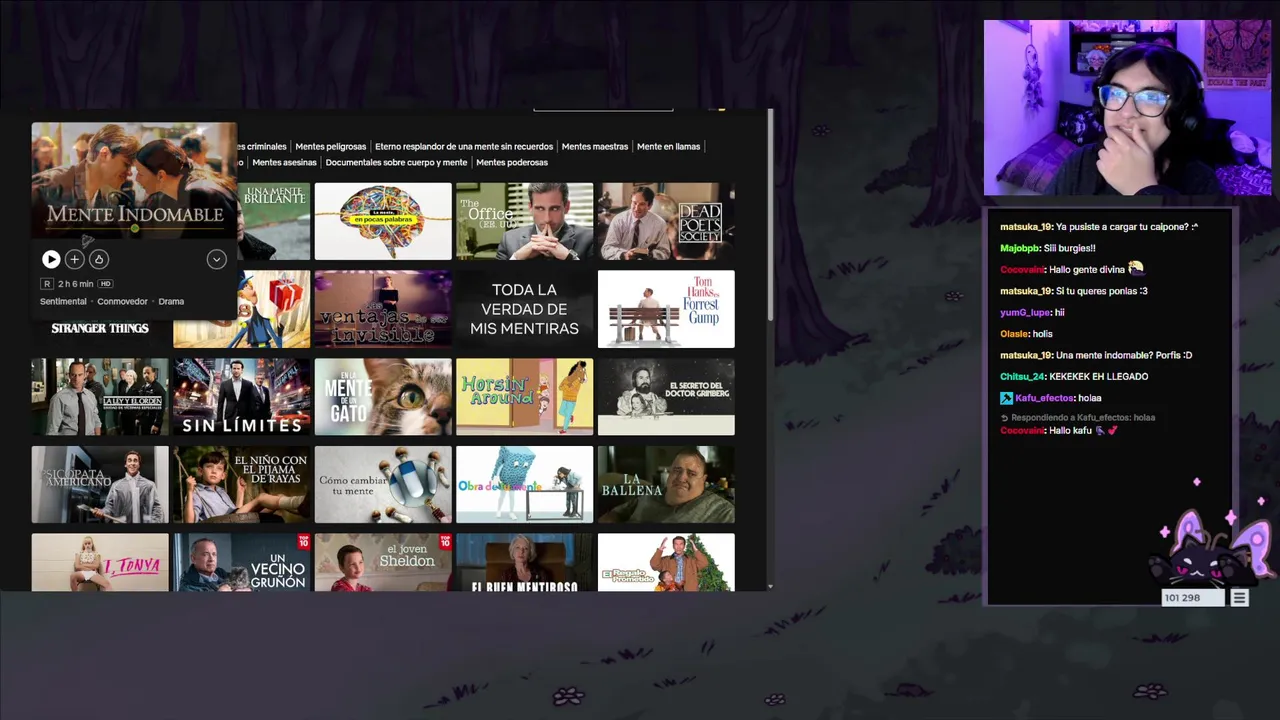Open the Mentes poderosas category
1280x720 pixels.
point(512,162)
